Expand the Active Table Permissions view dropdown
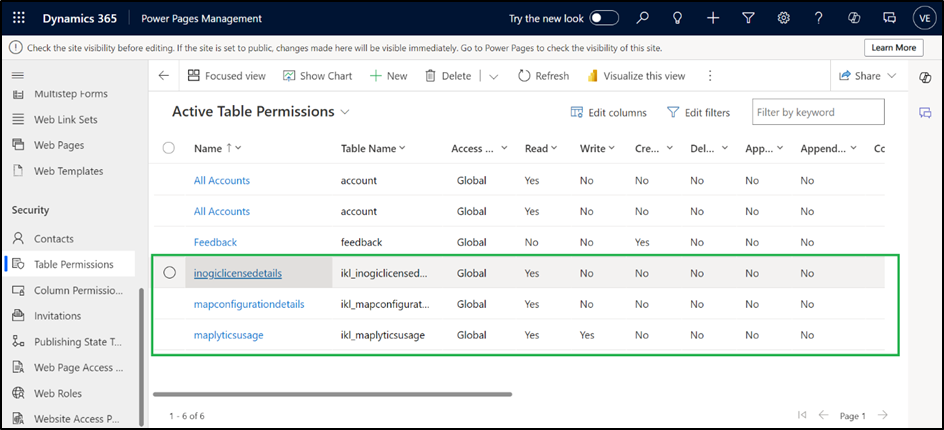 click(x=346, y=112)
